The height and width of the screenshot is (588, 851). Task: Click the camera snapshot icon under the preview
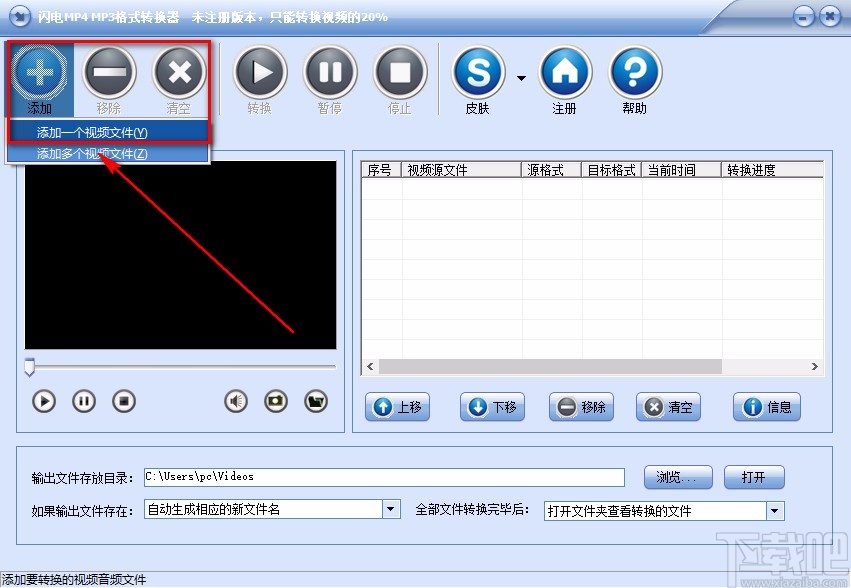(x=275, y=400)
